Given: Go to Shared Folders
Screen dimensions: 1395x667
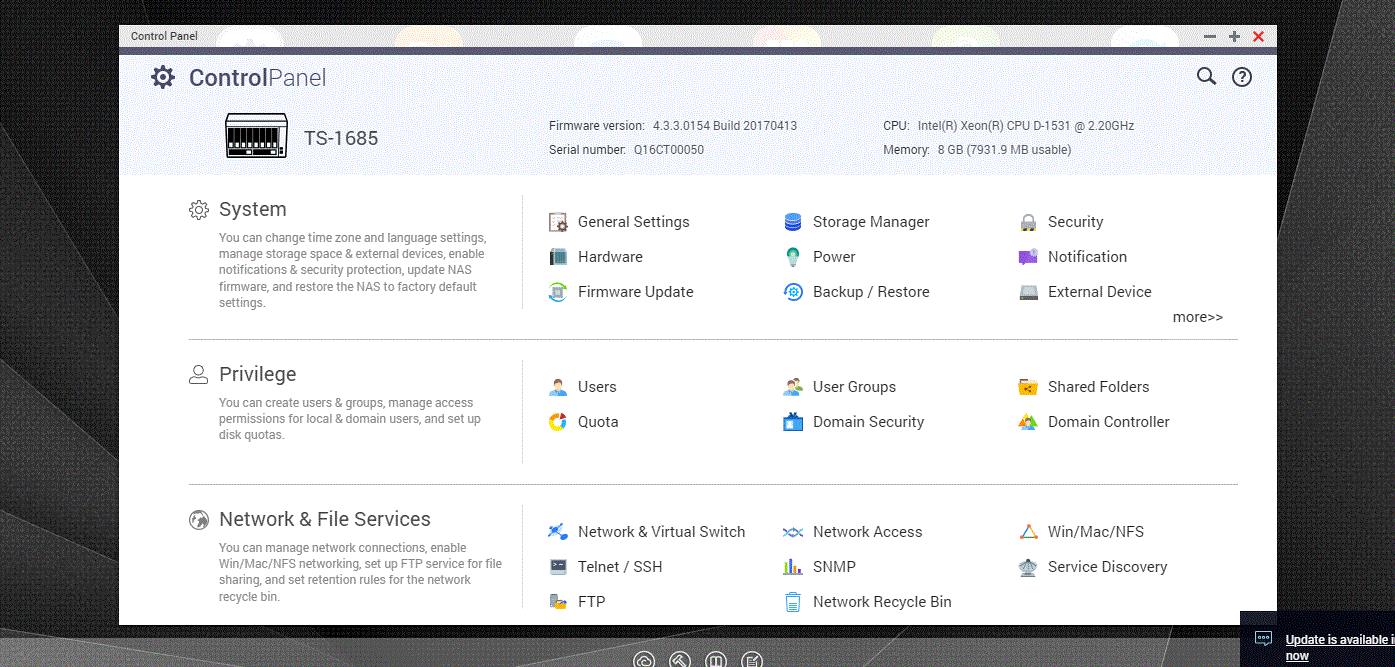Looking at the screenshot, I should [1098, 387].
